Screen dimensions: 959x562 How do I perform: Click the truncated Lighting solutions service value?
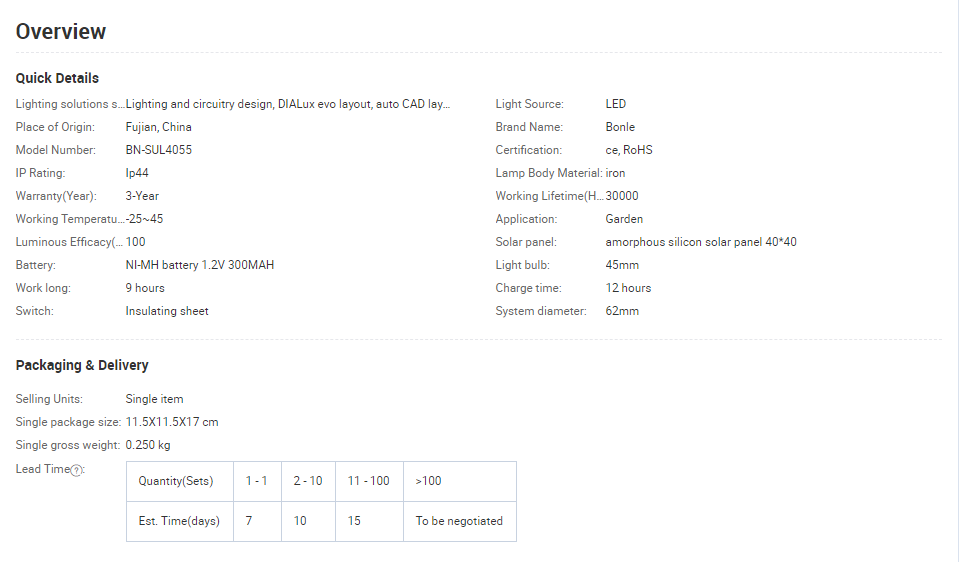click(288, 104)
